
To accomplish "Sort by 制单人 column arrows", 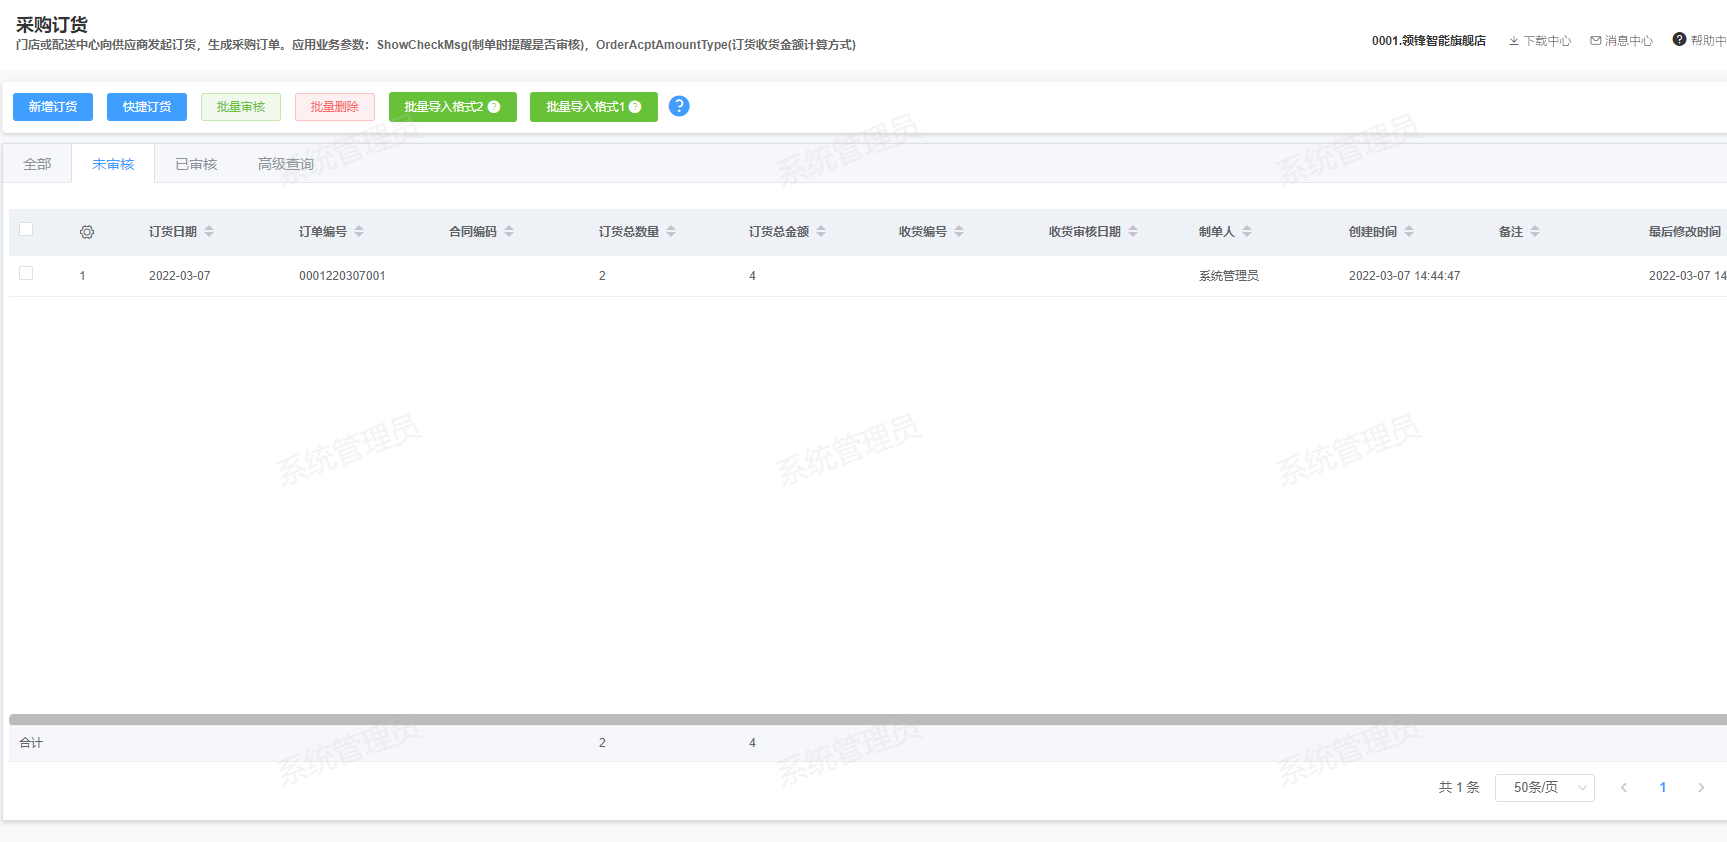I will click(1247, 231).
